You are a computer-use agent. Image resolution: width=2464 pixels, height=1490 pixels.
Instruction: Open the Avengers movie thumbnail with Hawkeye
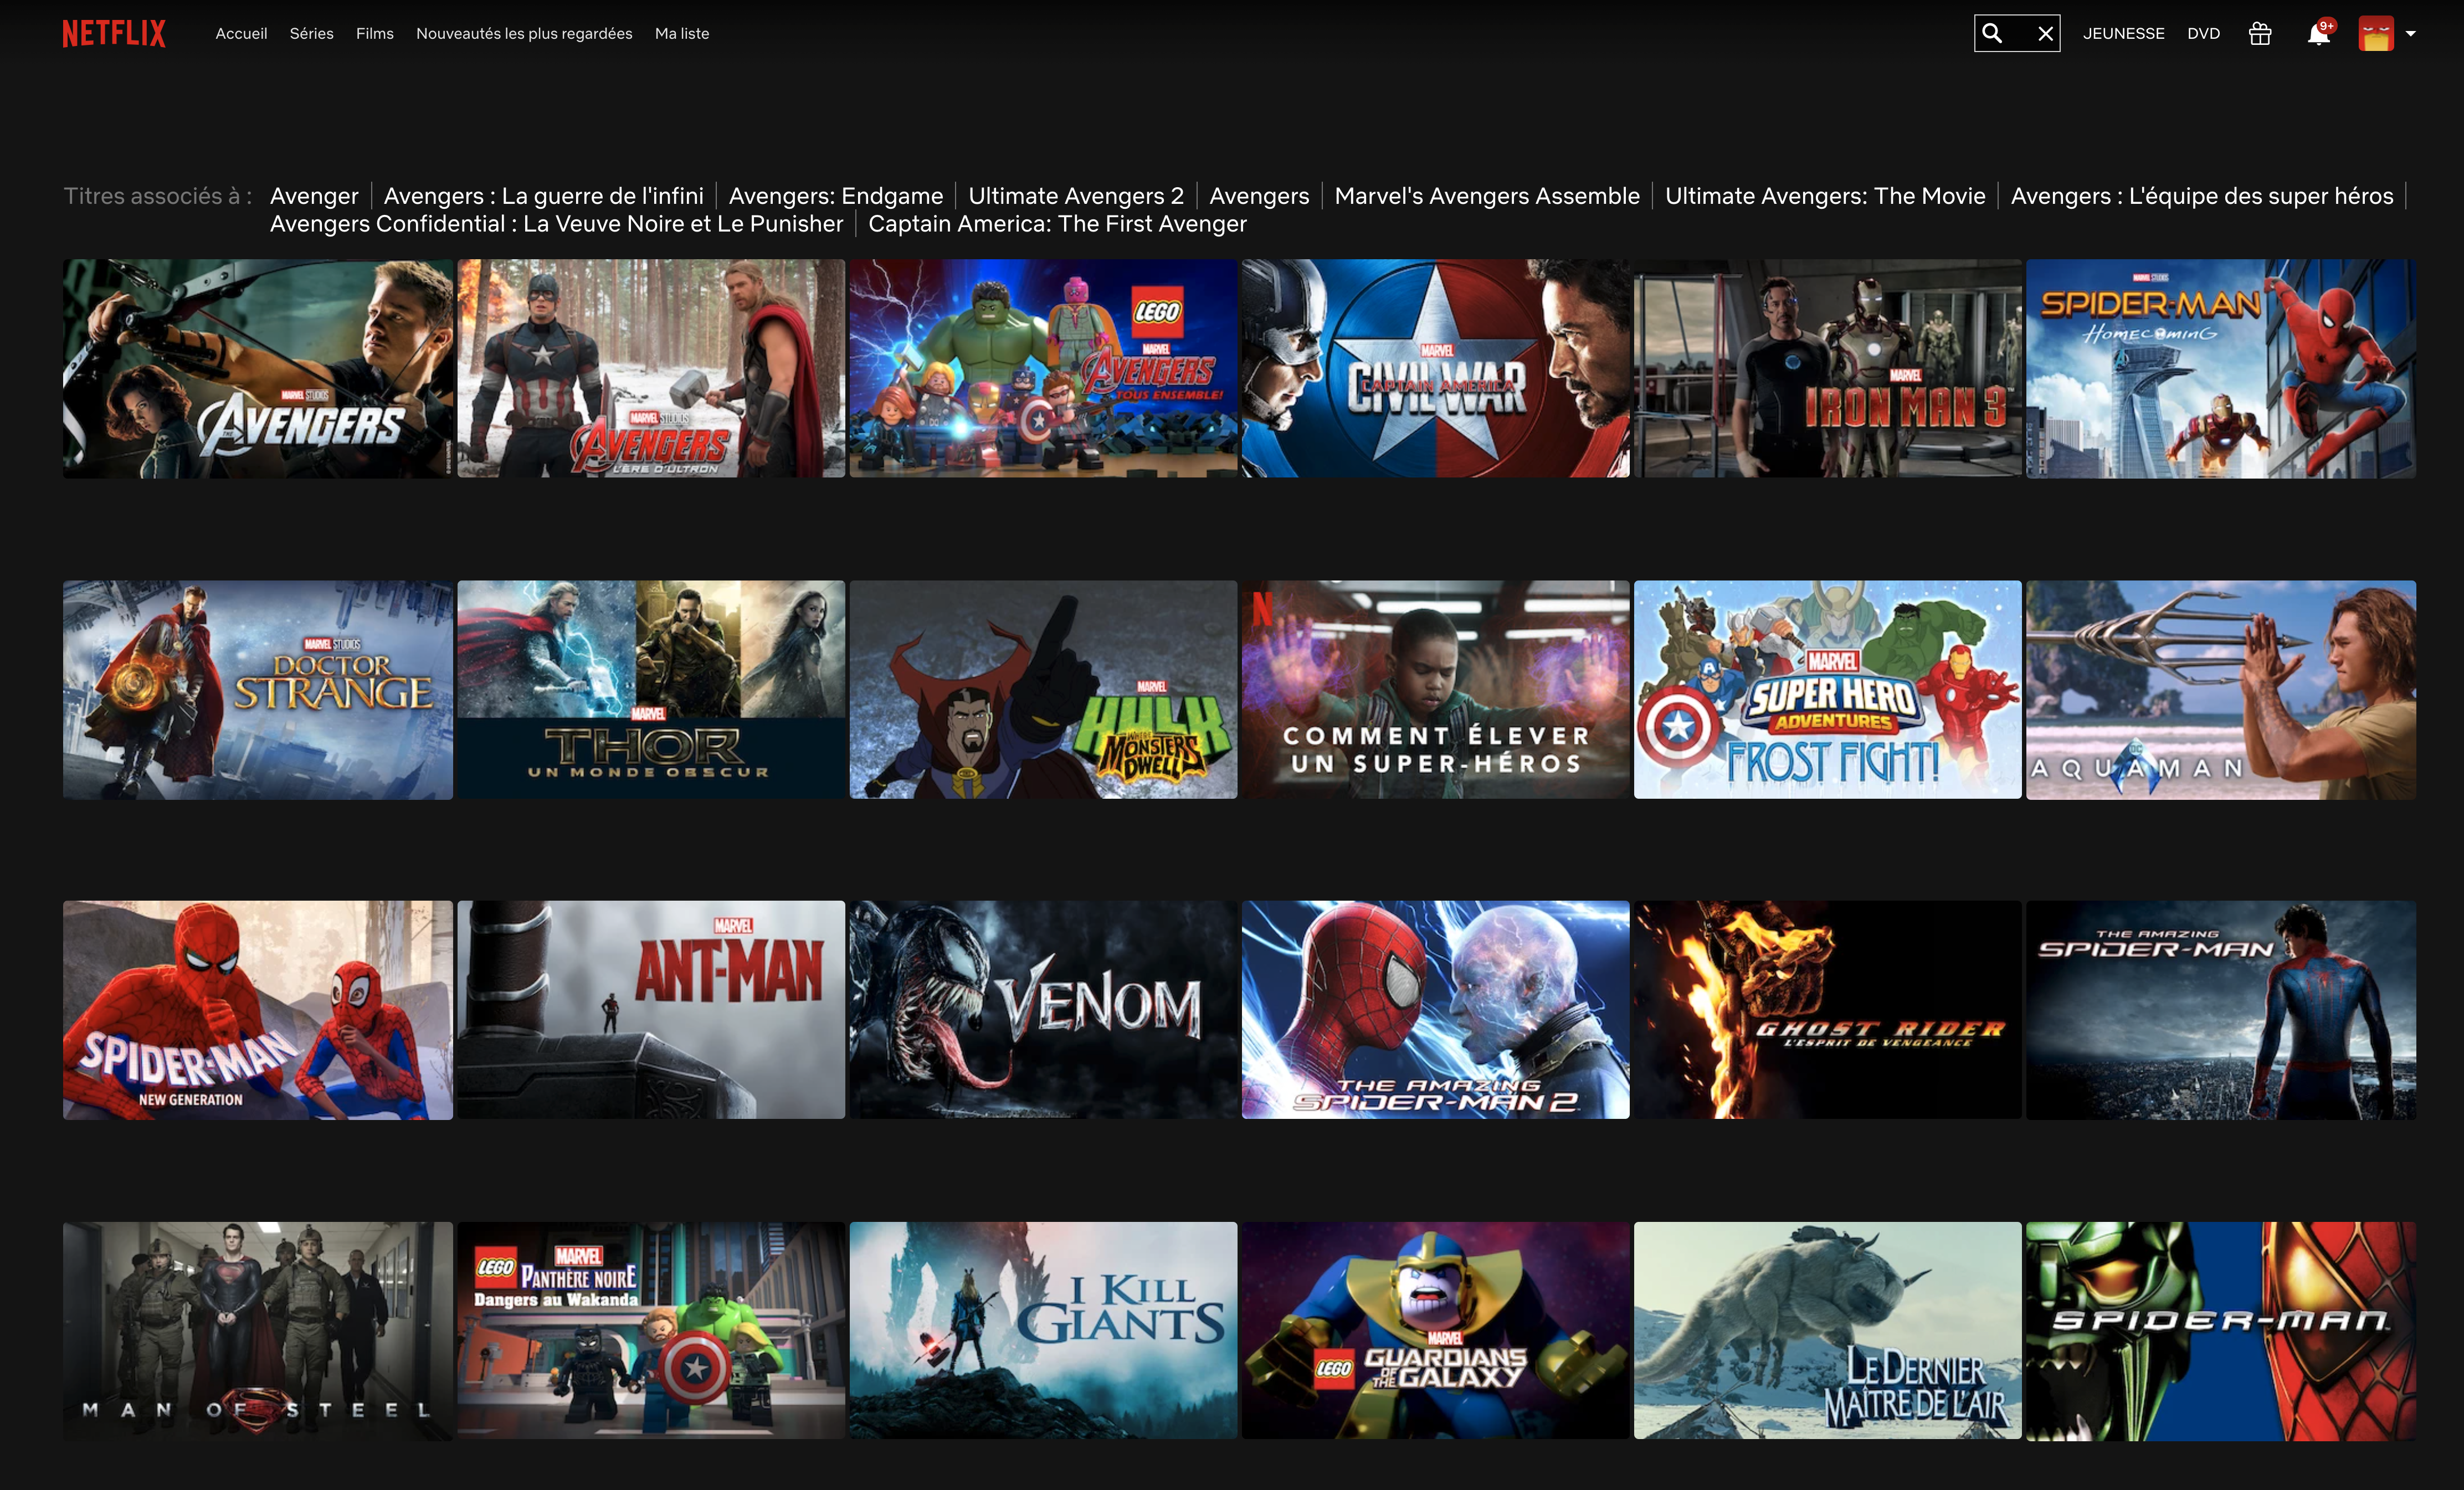[258, 369]
